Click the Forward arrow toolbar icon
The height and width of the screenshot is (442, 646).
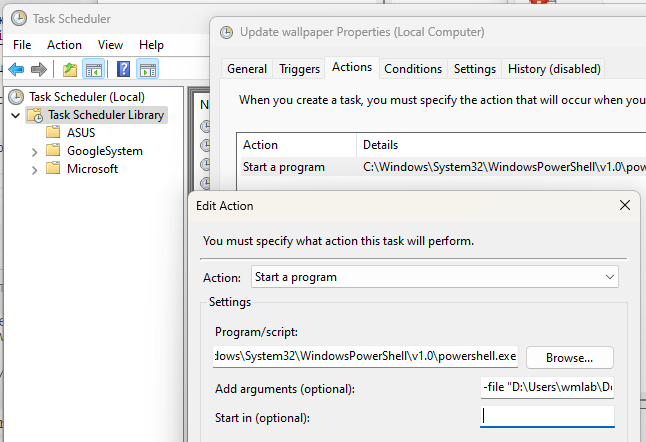[x=39, y=69]
